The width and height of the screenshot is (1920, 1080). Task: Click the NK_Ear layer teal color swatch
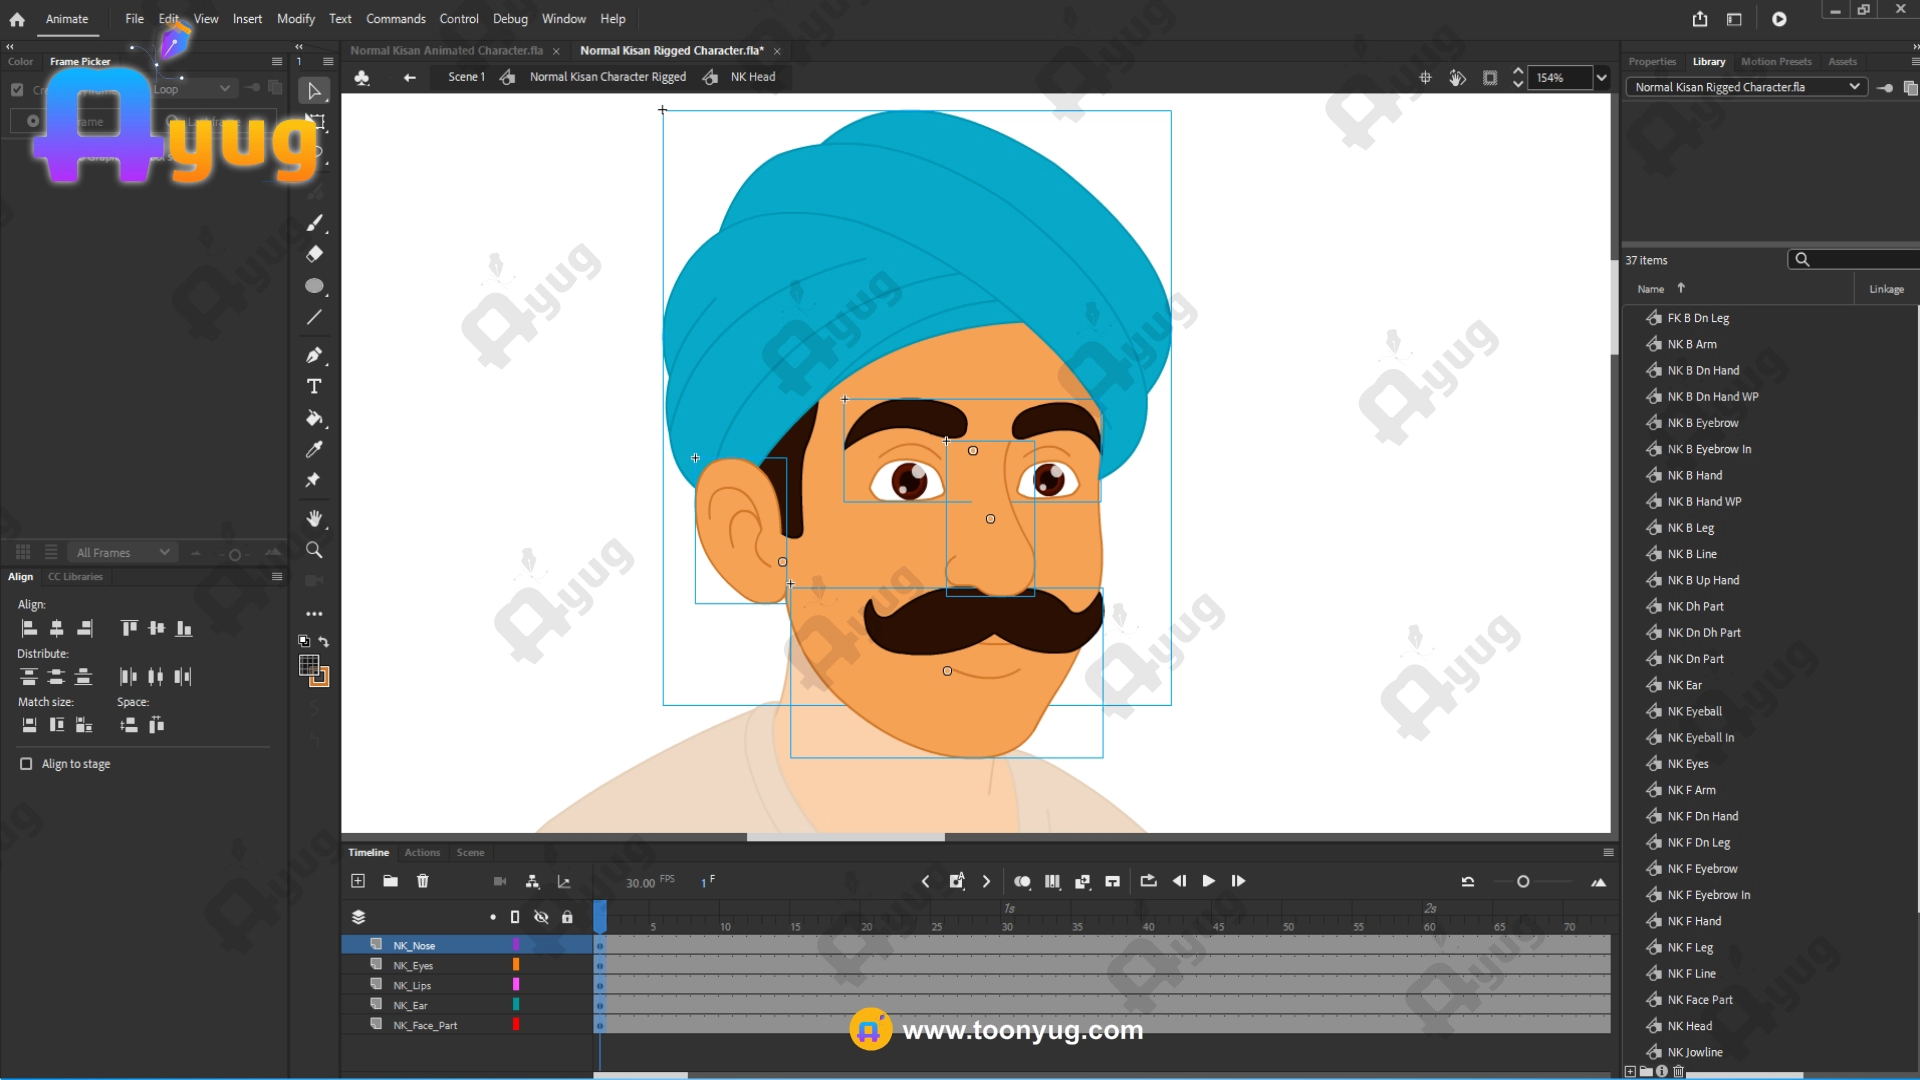[x=516, y=1005]
